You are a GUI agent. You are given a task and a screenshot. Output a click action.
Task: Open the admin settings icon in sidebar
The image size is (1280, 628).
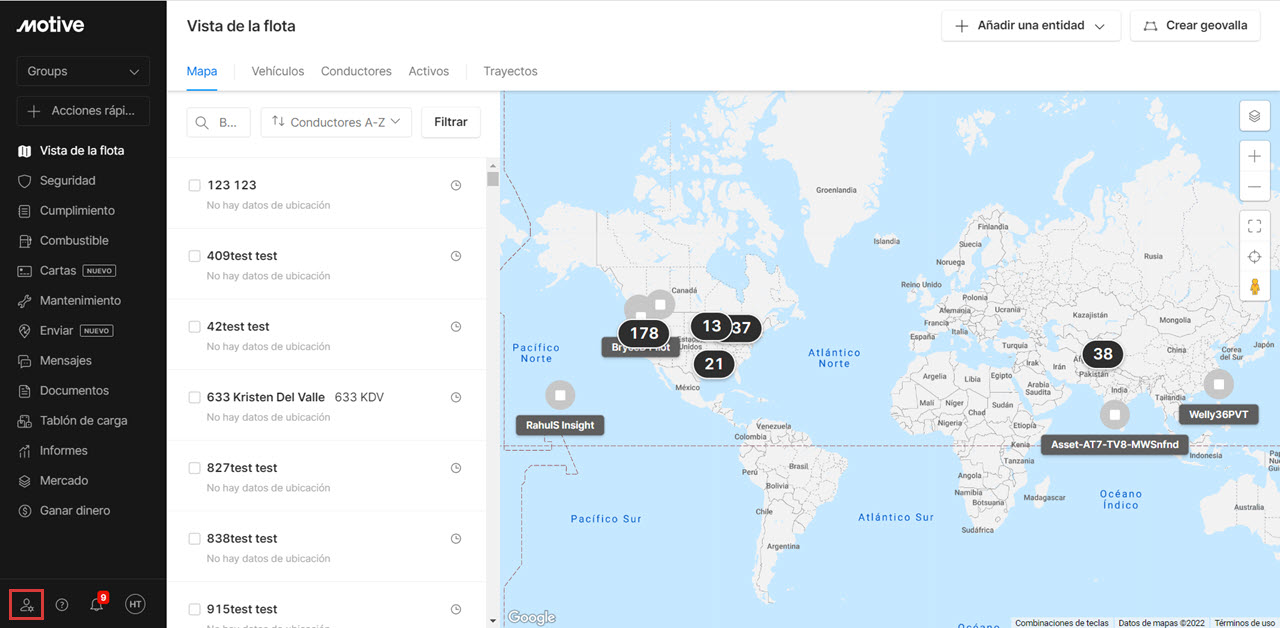point(27,604)
